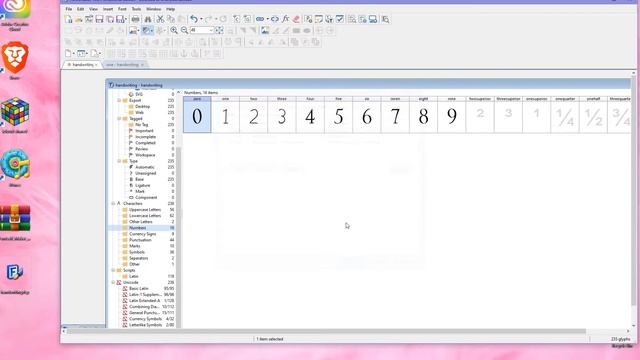Click the Undo arrow icon

[x=194, y=19]
